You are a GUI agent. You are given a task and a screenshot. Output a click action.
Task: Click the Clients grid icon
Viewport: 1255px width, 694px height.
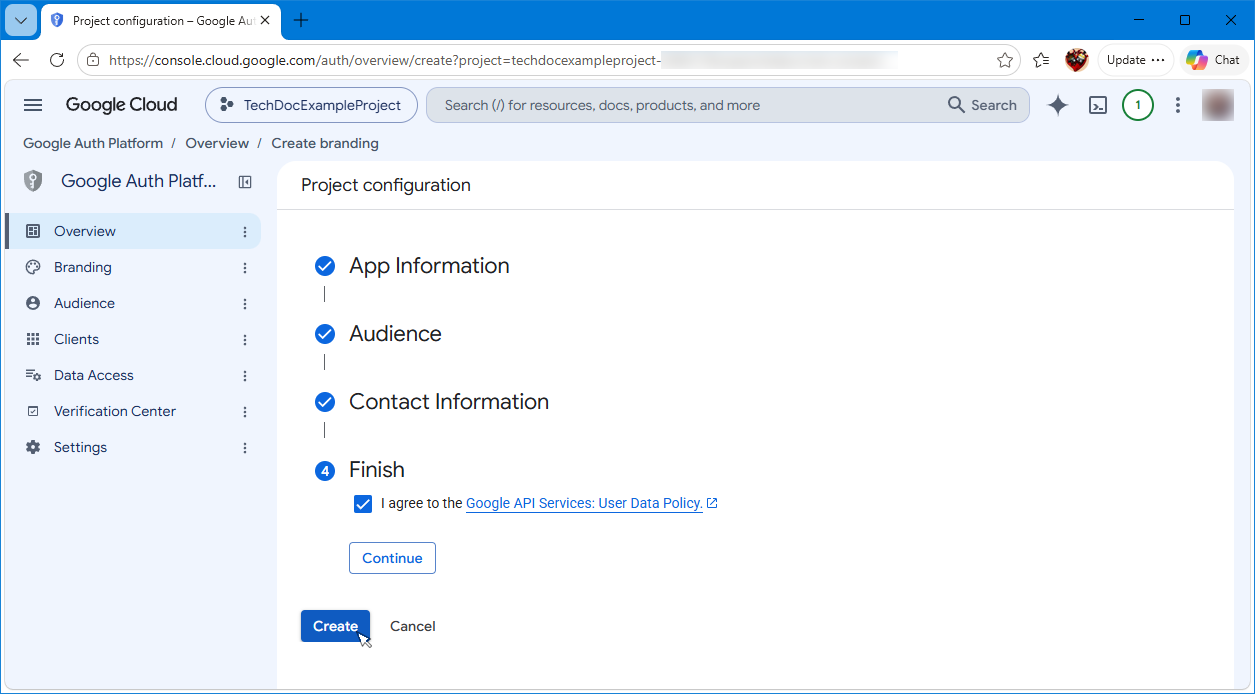33,339
